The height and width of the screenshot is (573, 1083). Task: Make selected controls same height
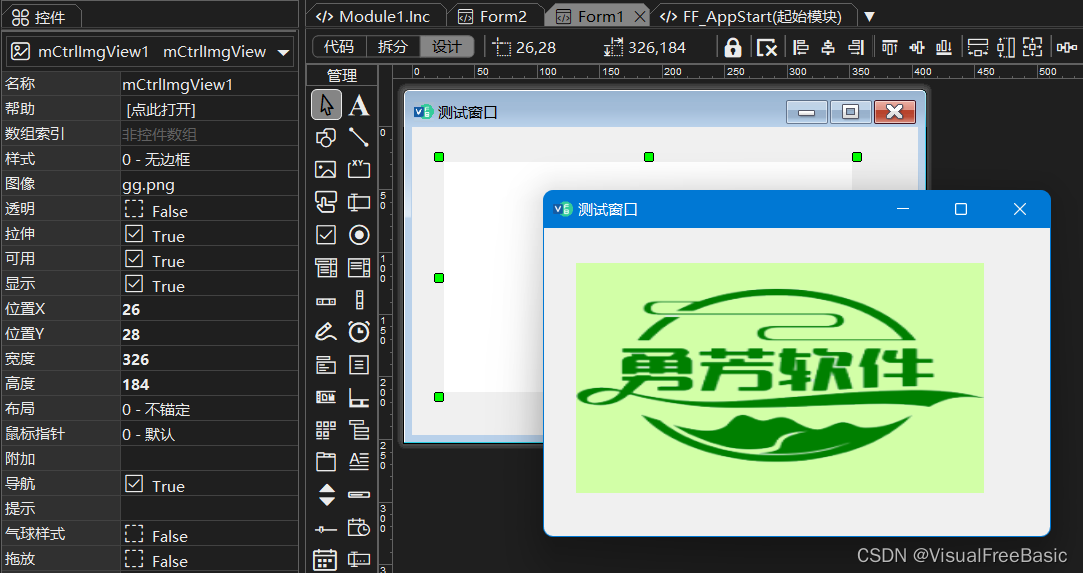1006,48
